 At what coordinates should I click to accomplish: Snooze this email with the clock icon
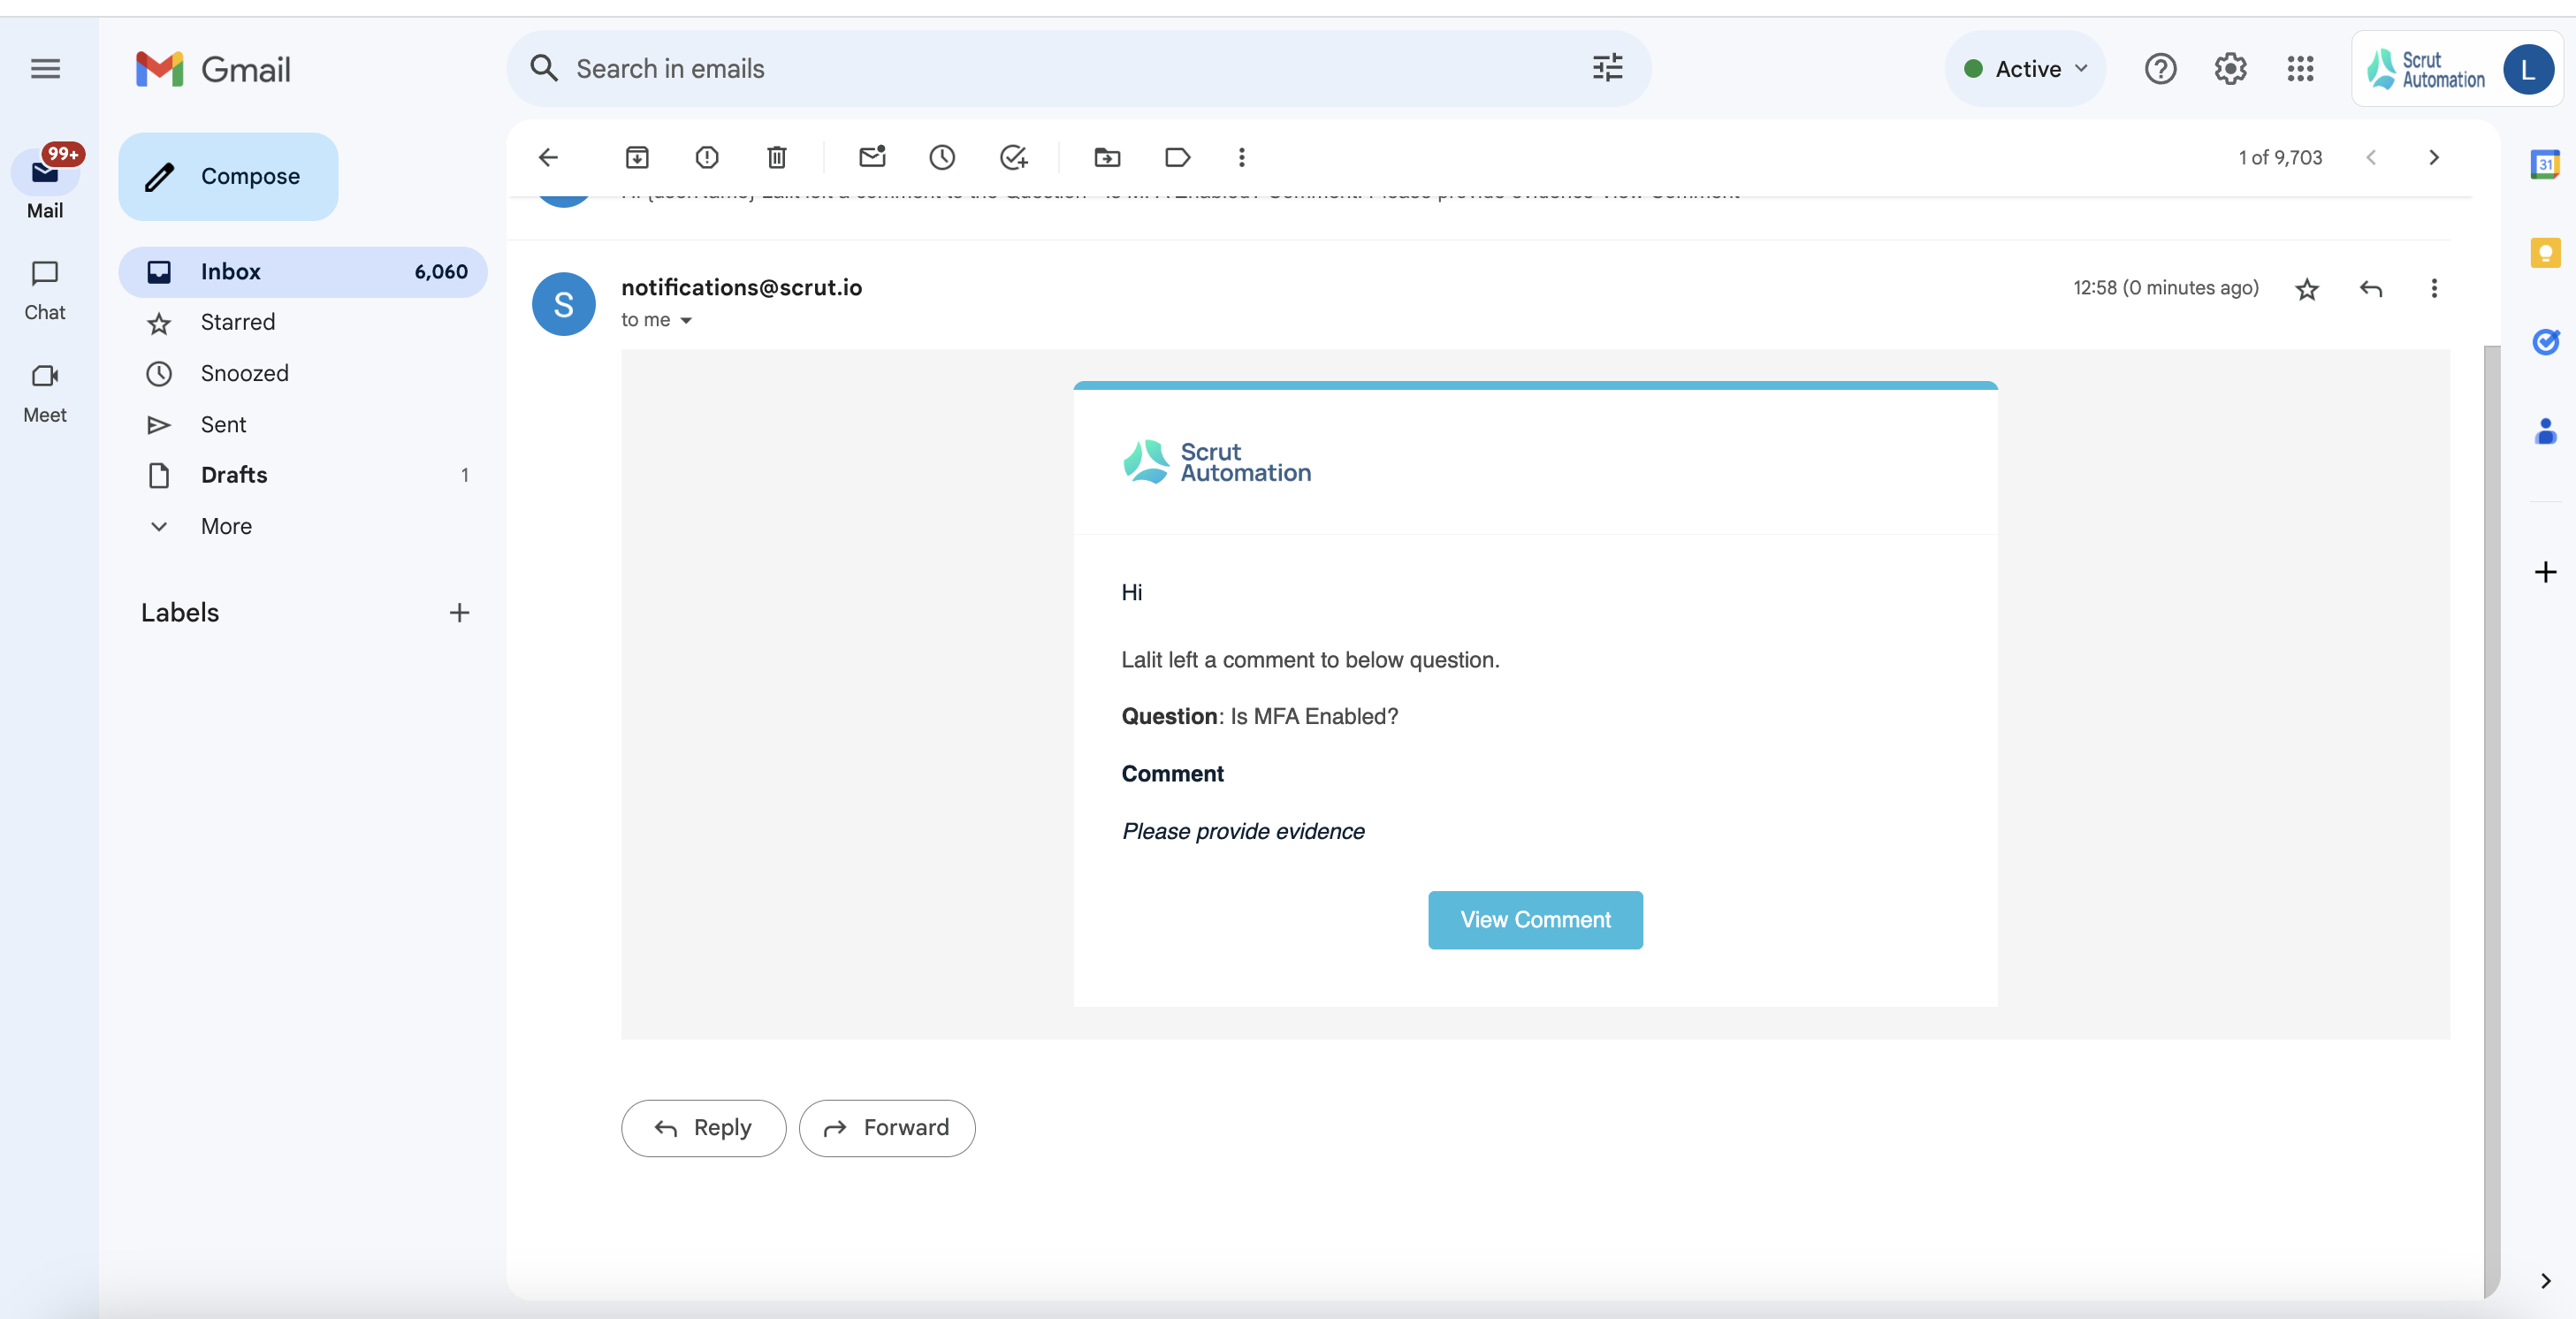[x=942, y=157]
